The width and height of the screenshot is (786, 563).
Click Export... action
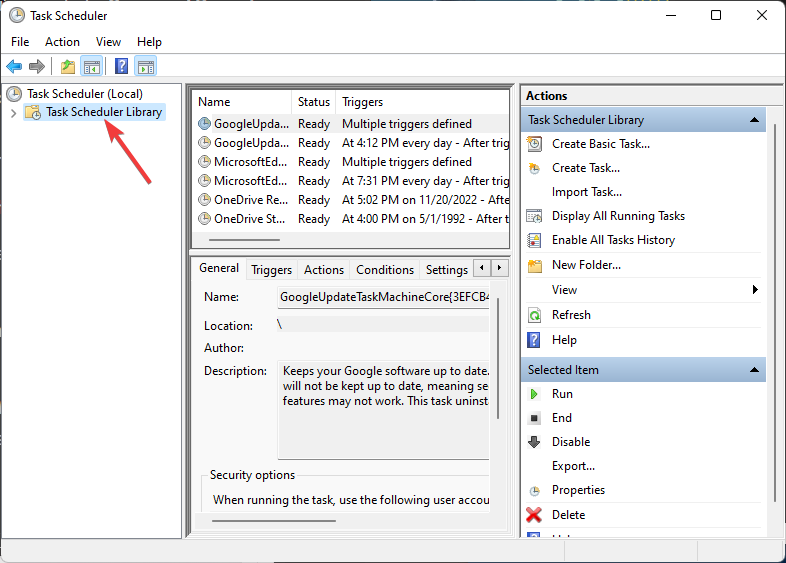573,466
